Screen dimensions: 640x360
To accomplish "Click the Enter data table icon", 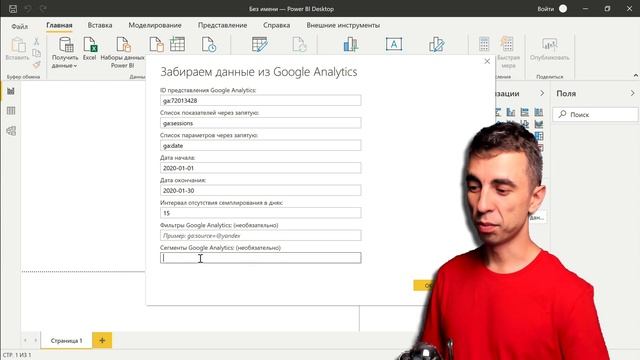I will tap(178, 44).
